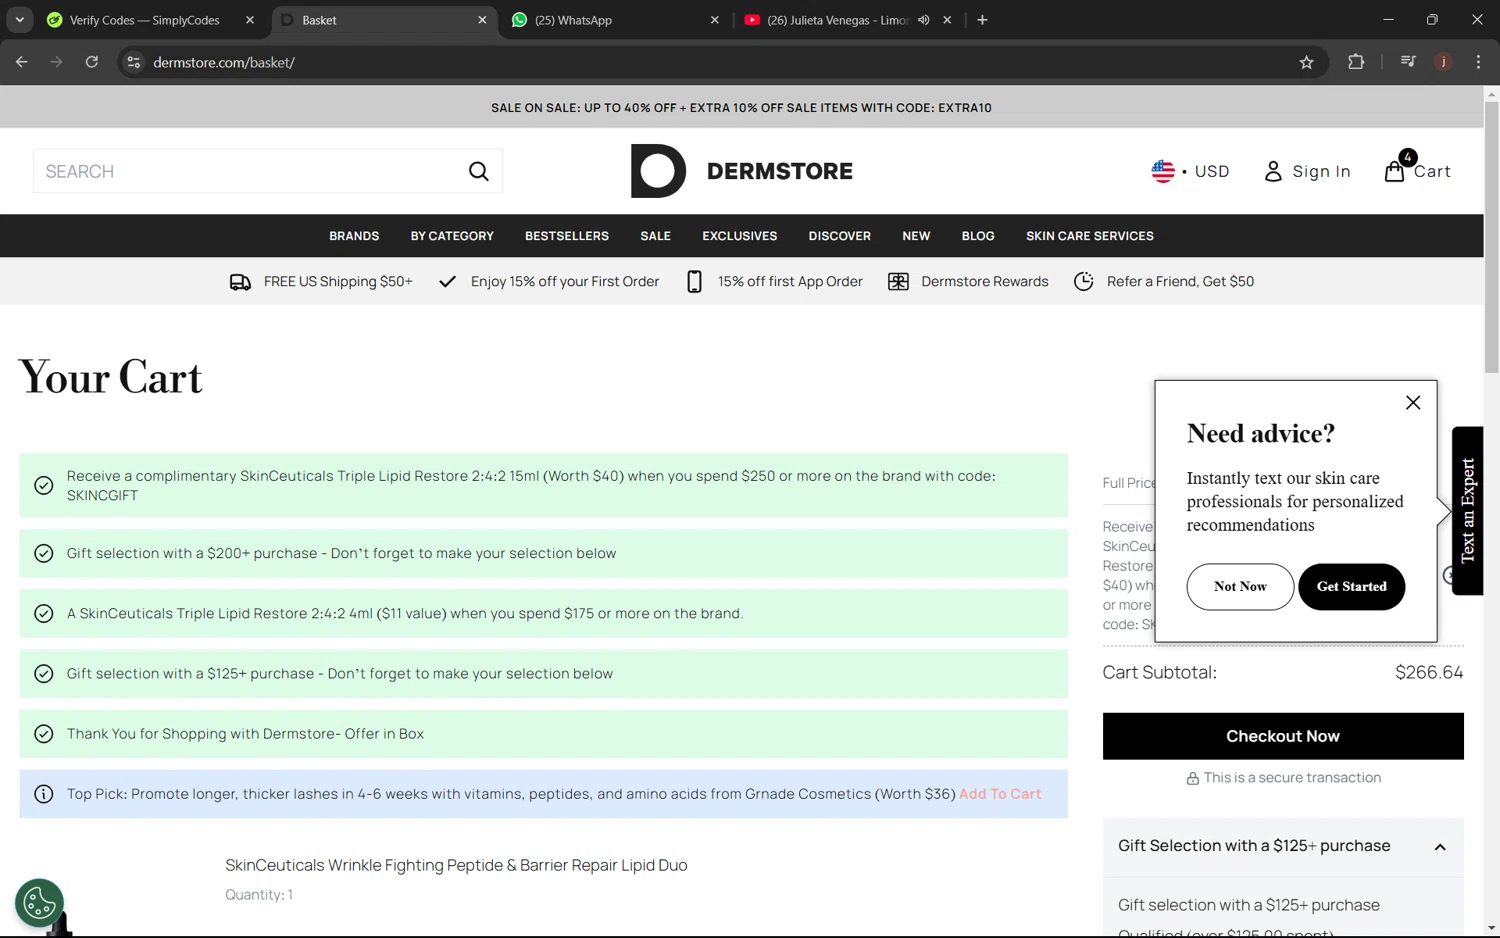Click the Dermstore logo

[742, 171]
